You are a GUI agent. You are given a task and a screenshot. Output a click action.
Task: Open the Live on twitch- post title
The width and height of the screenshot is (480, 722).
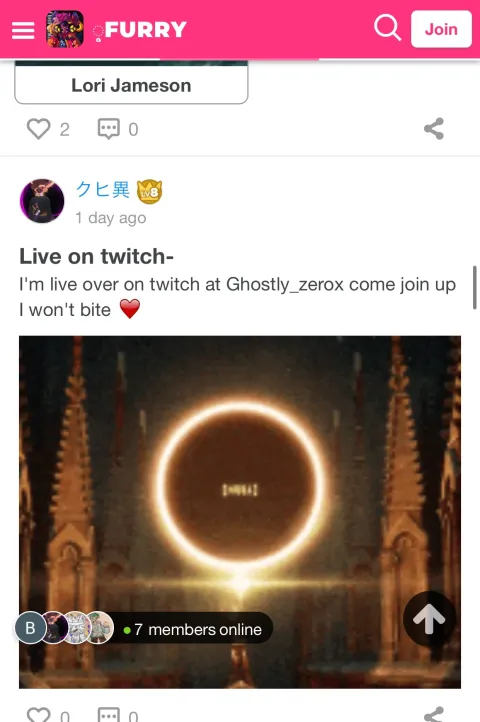coord(96,256)
